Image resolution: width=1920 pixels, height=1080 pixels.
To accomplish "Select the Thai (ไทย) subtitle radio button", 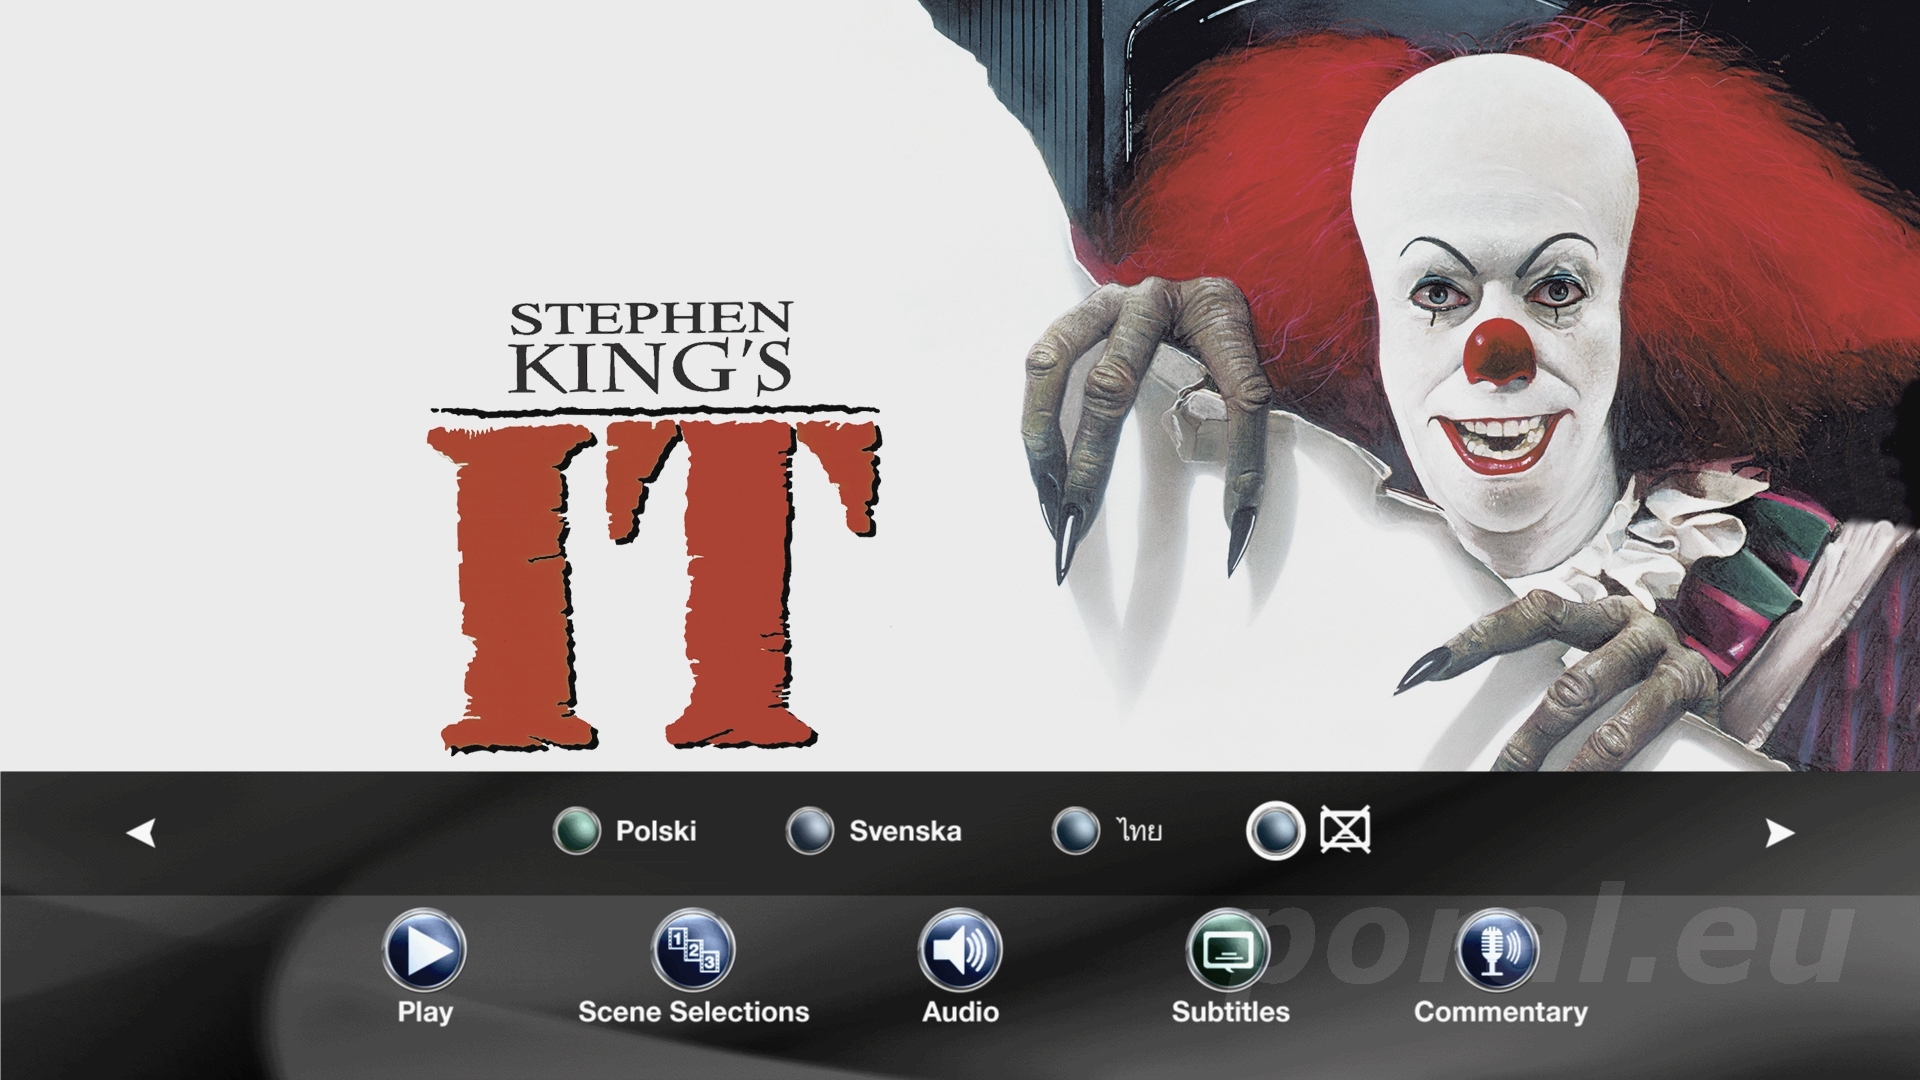I will [1076, 831].
